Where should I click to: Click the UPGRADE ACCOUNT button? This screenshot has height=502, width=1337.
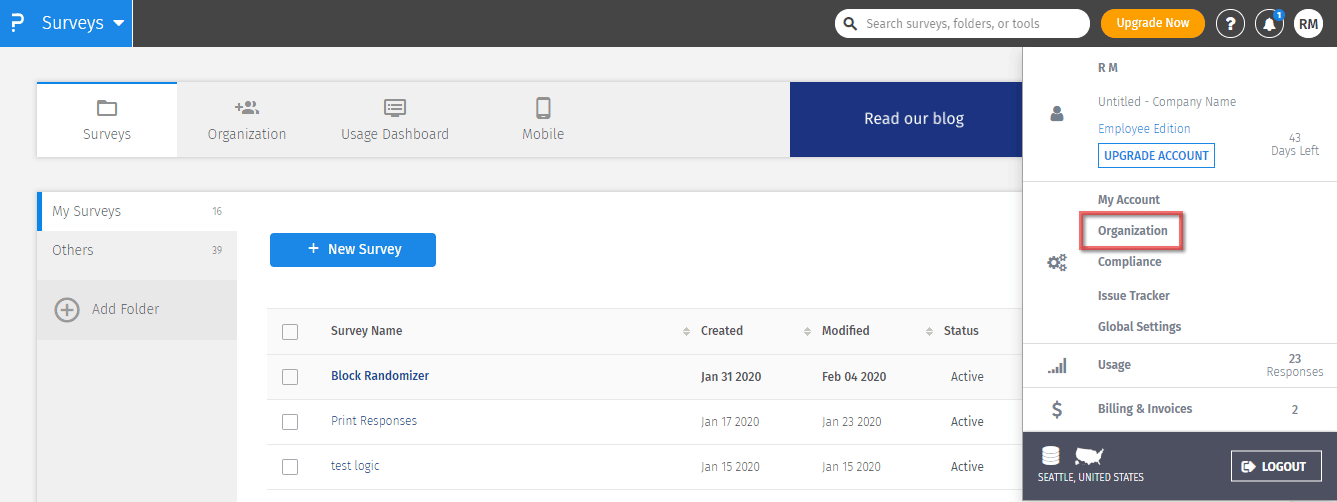[x=1156, y=156]
